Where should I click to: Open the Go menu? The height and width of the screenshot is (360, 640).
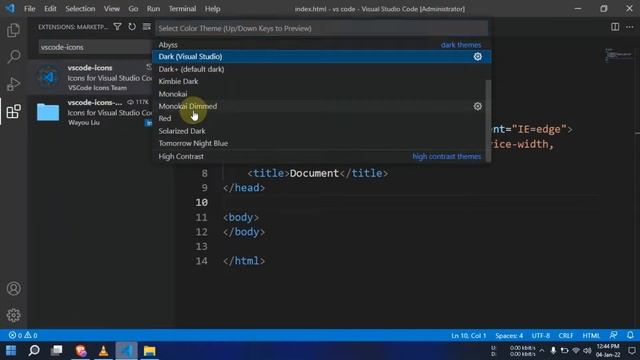pos(133,9)
